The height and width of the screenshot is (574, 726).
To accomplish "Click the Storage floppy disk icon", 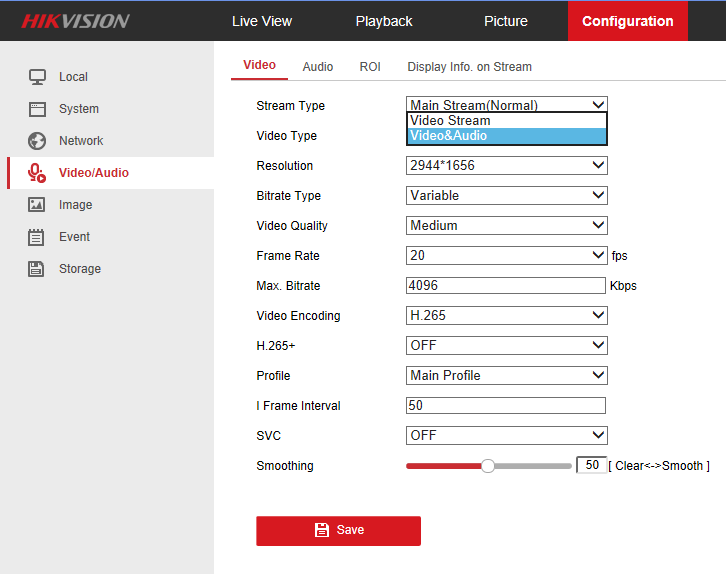I will (x=37, y=269).
